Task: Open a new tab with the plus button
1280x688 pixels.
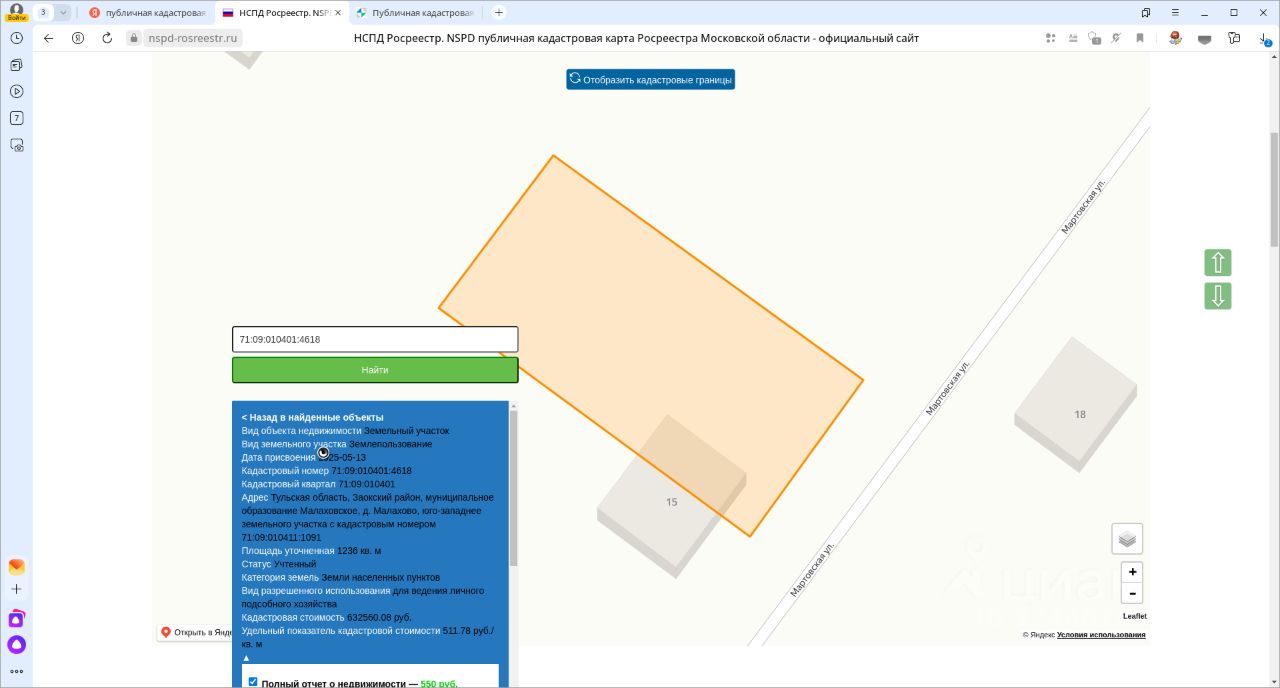Action: coord(498,13)
